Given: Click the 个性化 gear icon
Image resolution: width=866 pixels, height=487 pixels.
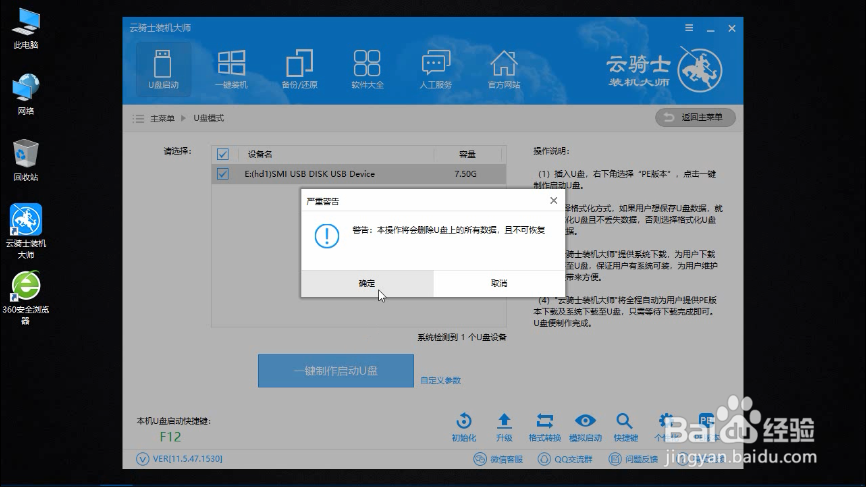Looking at the screenshot, I should [x=666, y=427].
